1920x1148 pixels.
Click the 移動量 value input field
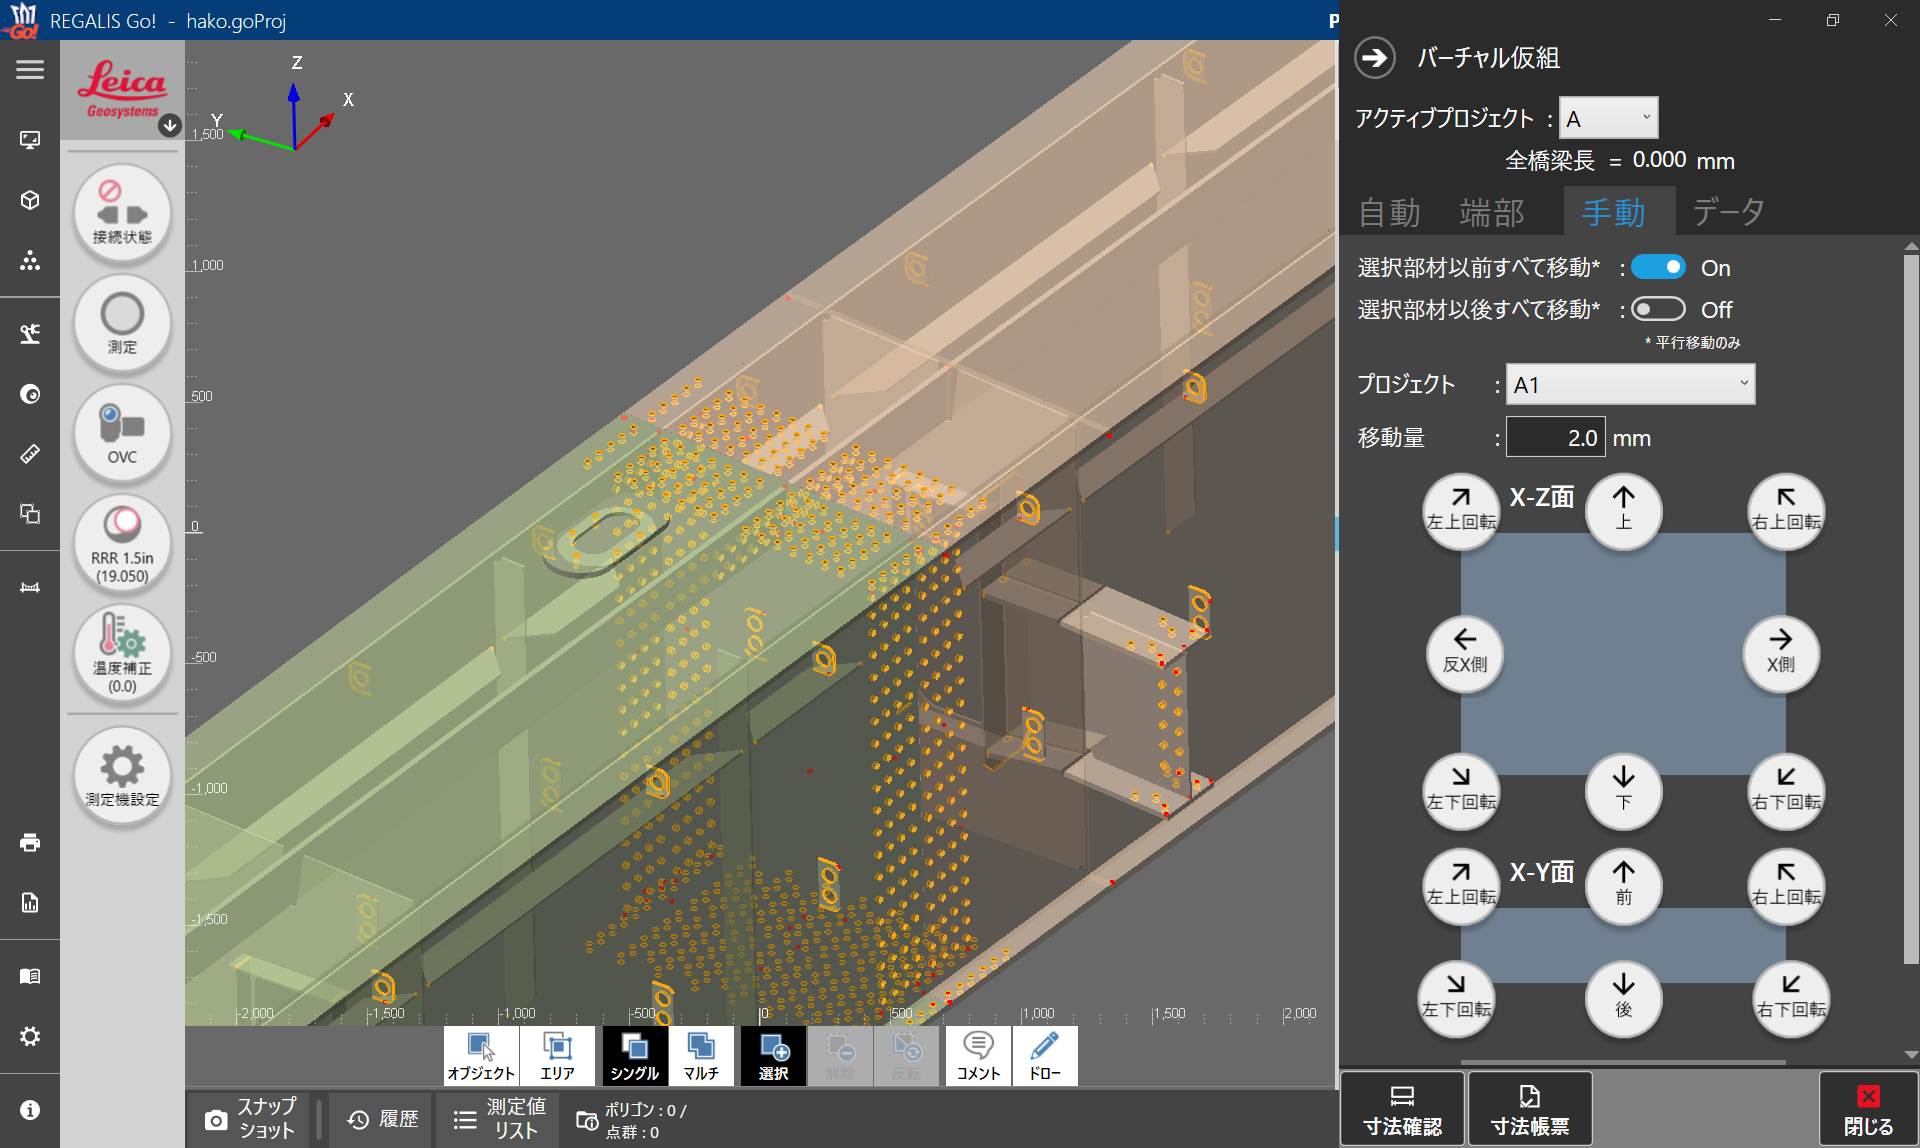pyautogui.click(x=1555, y=437)
